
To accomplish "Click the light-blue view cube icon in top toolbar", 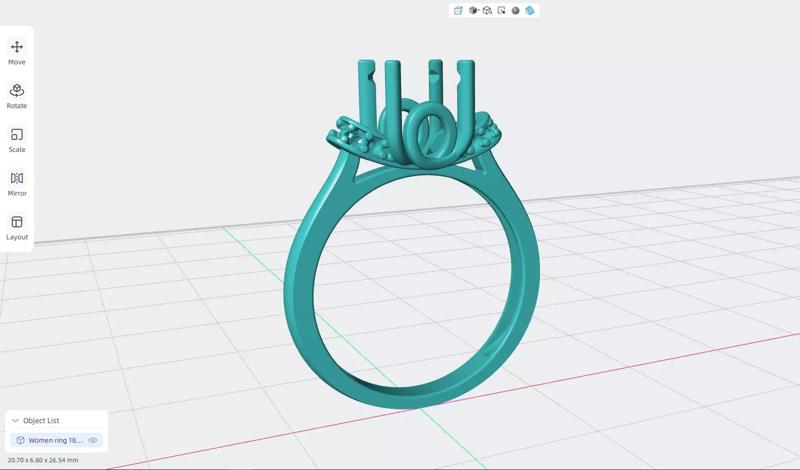I will [458, 10].
